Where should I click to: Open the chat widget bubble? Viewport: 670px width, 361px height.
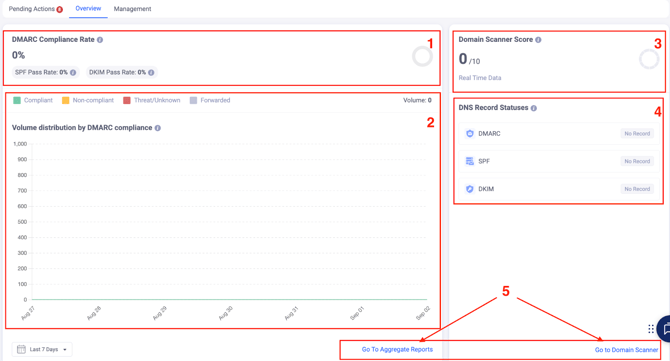pyautogui.click(x=664, y=329)
